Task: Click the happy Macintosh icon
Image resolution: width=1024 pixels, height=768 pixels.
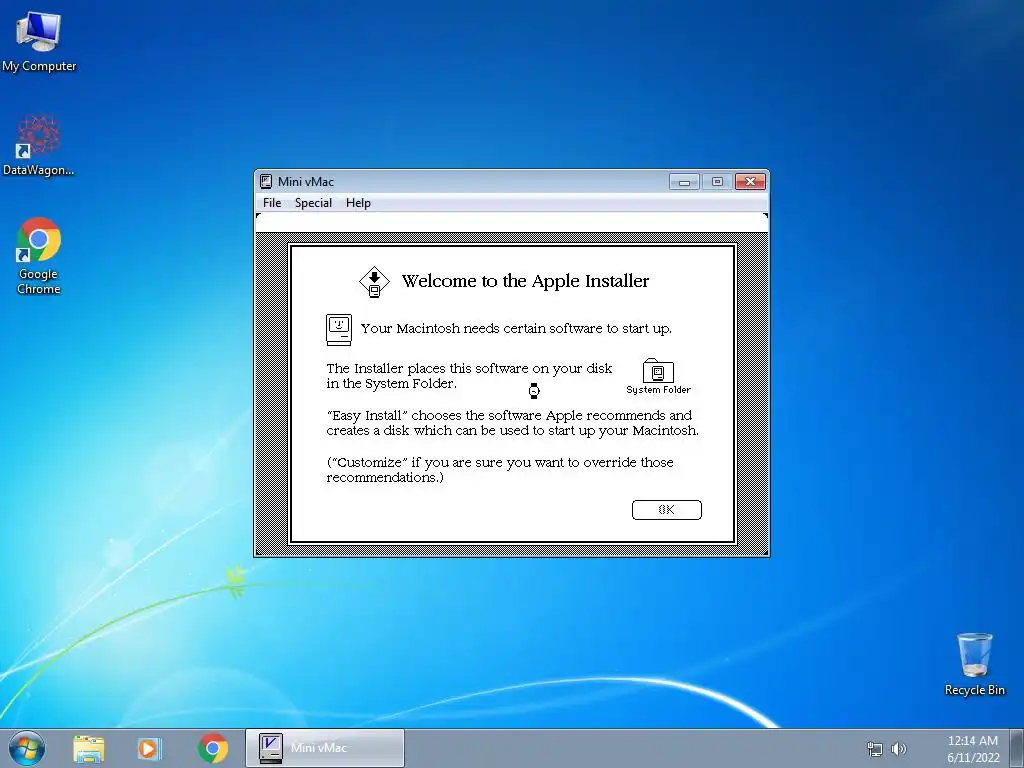Action: point(339,329)
